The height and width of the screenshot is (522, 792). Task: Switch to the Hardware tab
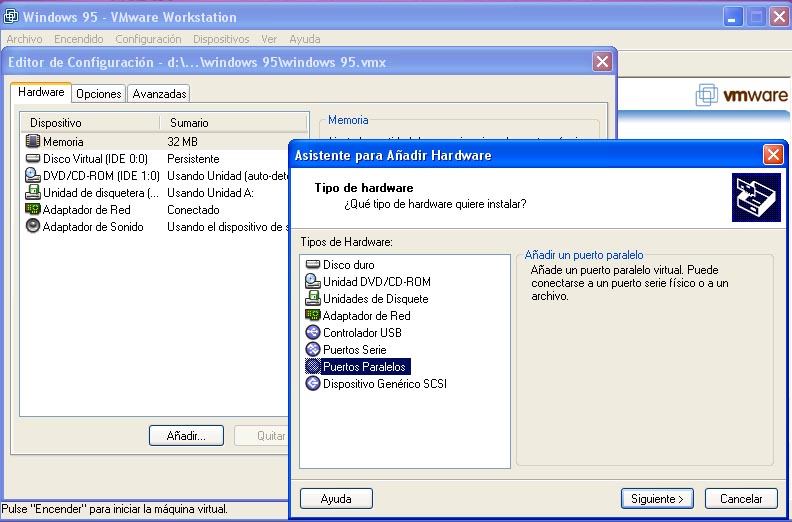click(41, 92)
